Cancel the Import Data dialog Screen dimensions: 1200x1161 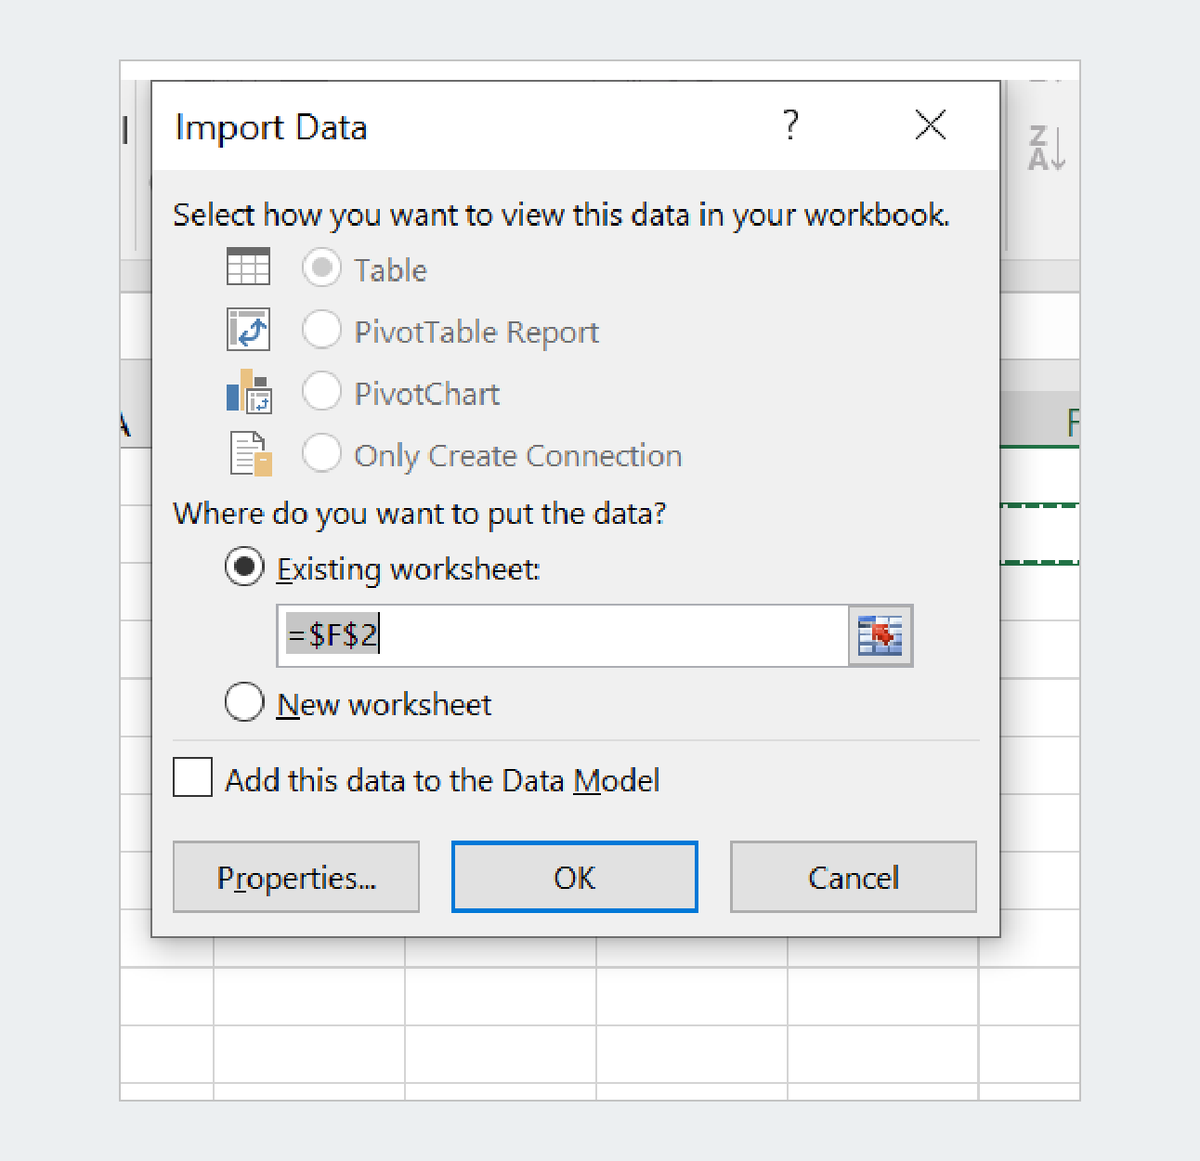[x=853, y=877]
